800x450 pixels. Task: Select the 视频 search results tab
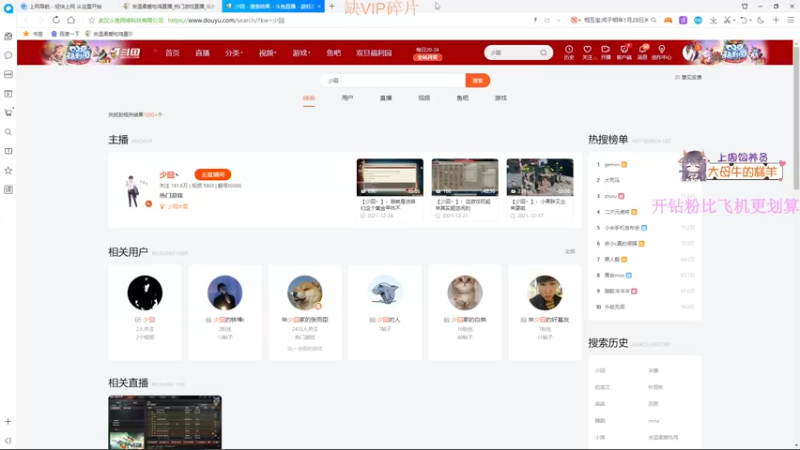coord(424,98)
